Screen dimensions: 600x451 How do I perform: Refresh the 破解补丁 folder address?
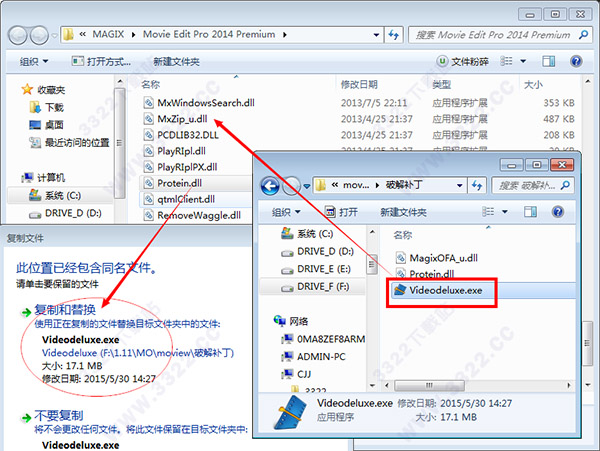[477, 186]
